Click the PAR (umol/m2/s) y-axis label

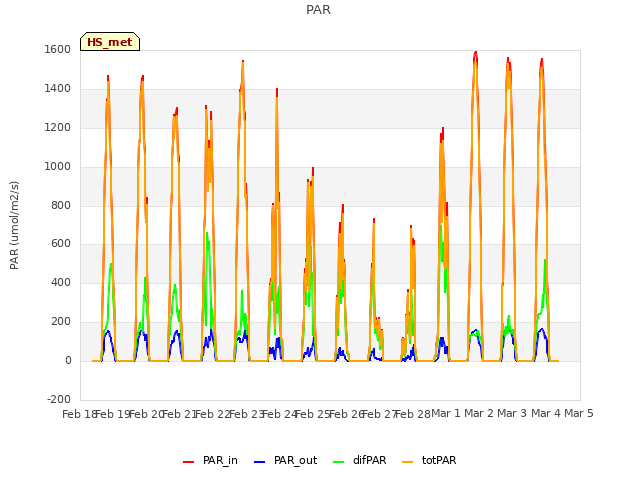point(14,225)
